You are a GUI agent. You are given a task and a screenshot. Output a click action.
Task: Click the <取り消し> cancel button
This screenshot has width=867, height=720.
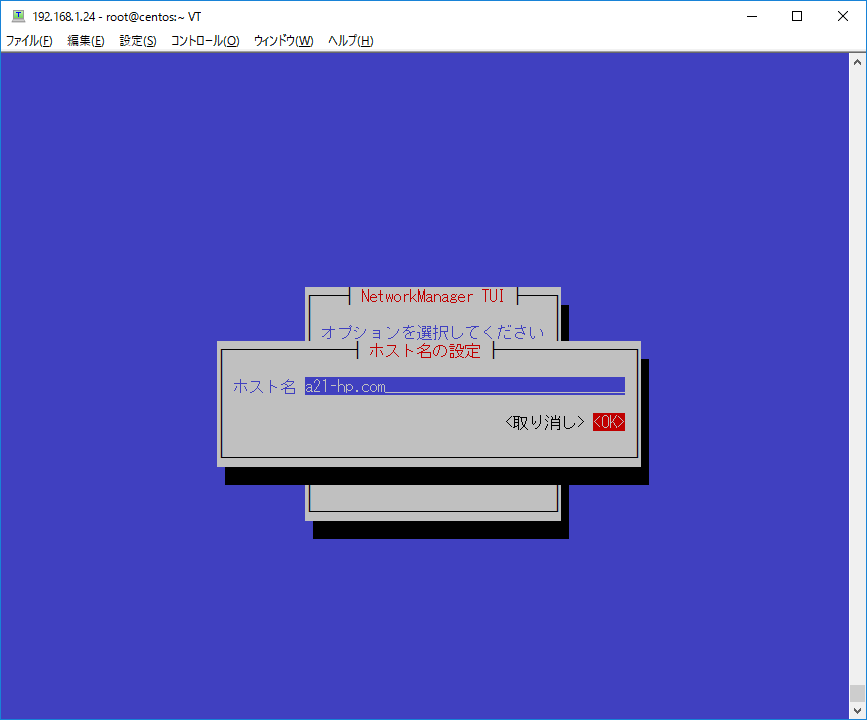click(545, 422)
